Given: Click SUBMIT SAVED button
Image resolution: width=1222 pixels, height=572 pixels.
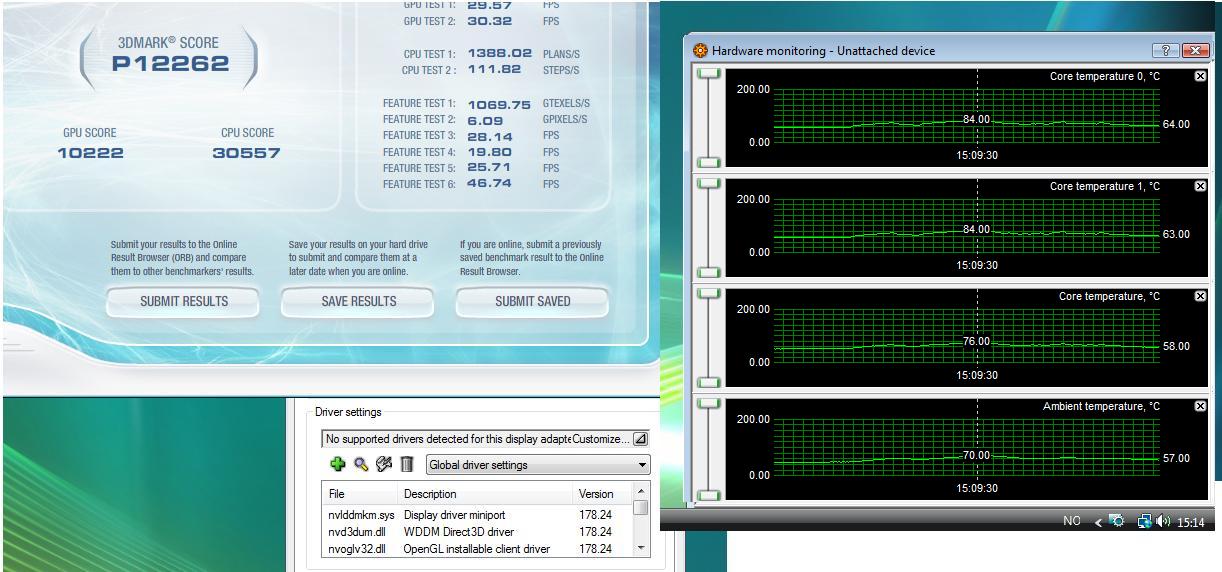Looking at the screenshot, I should coord(533,301).
